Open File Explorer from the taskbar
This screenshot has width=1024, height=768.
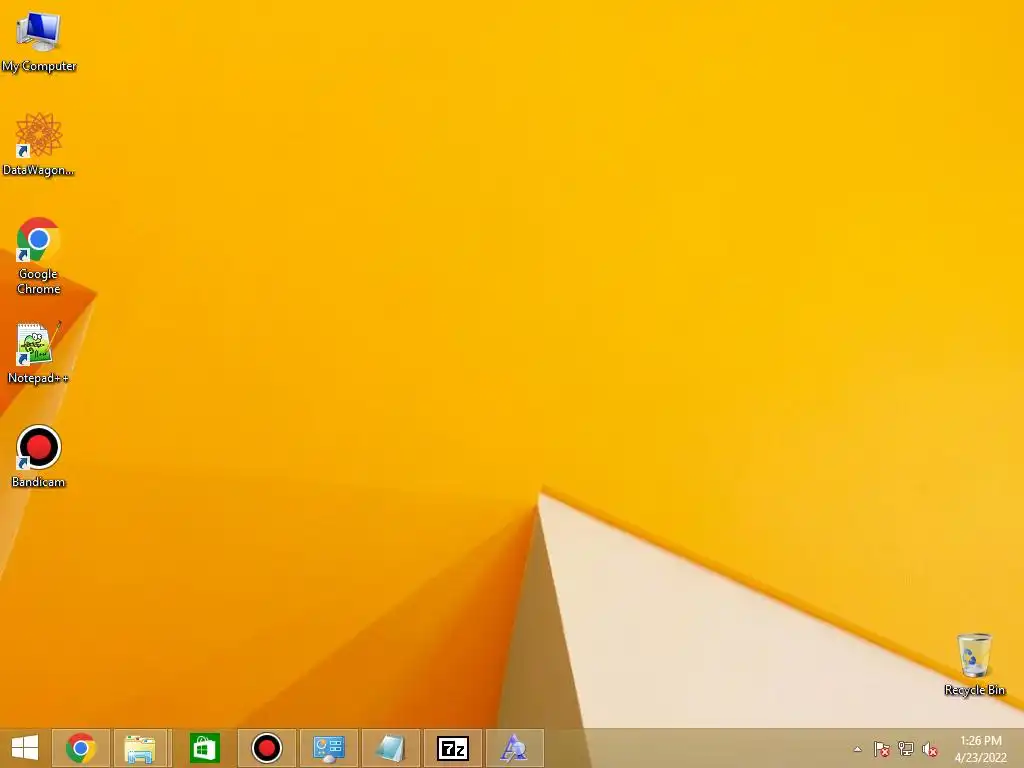point(142,748)
